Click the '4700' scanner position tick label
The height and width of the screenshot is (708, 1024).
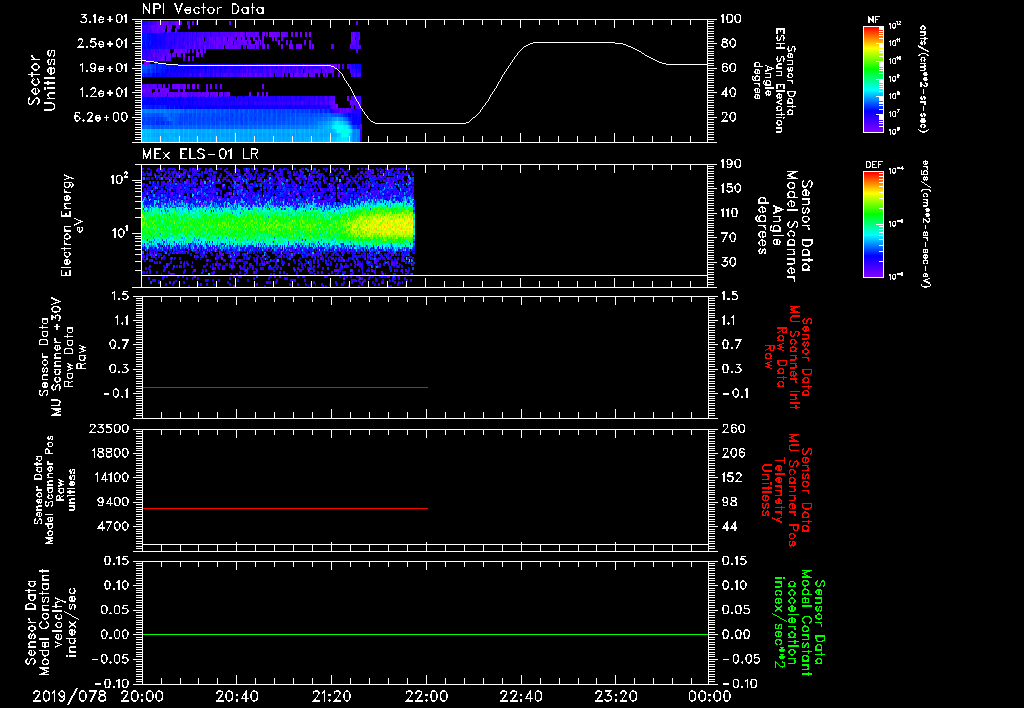tap(114, 526)
